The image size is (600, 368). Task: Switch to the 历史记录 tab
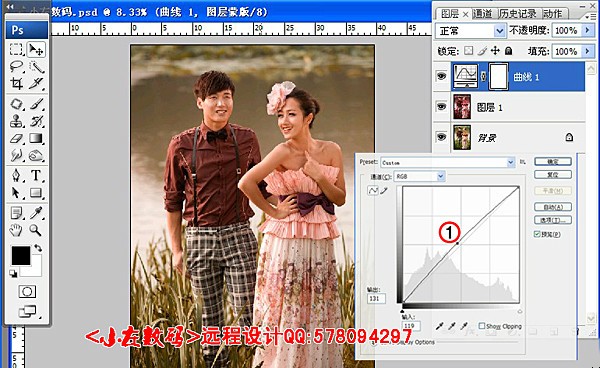click(518, 14)
